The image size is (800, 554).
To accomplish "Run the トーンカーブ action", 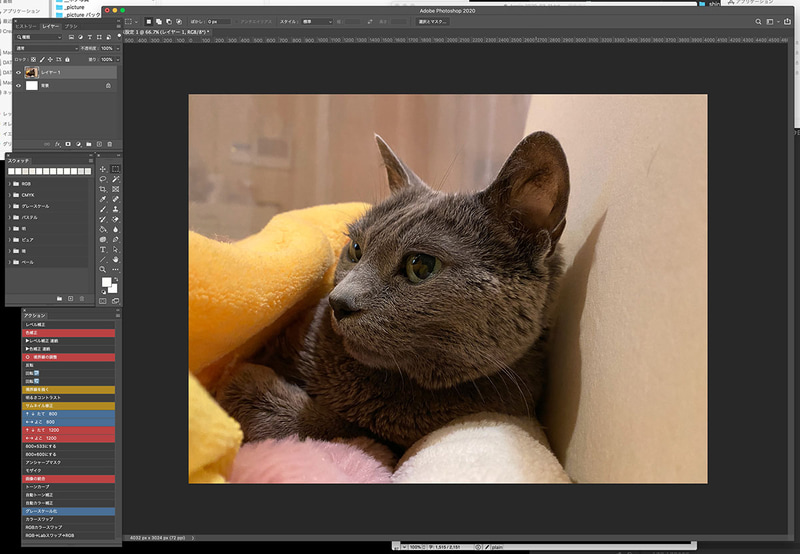I will tap(69, 487).
